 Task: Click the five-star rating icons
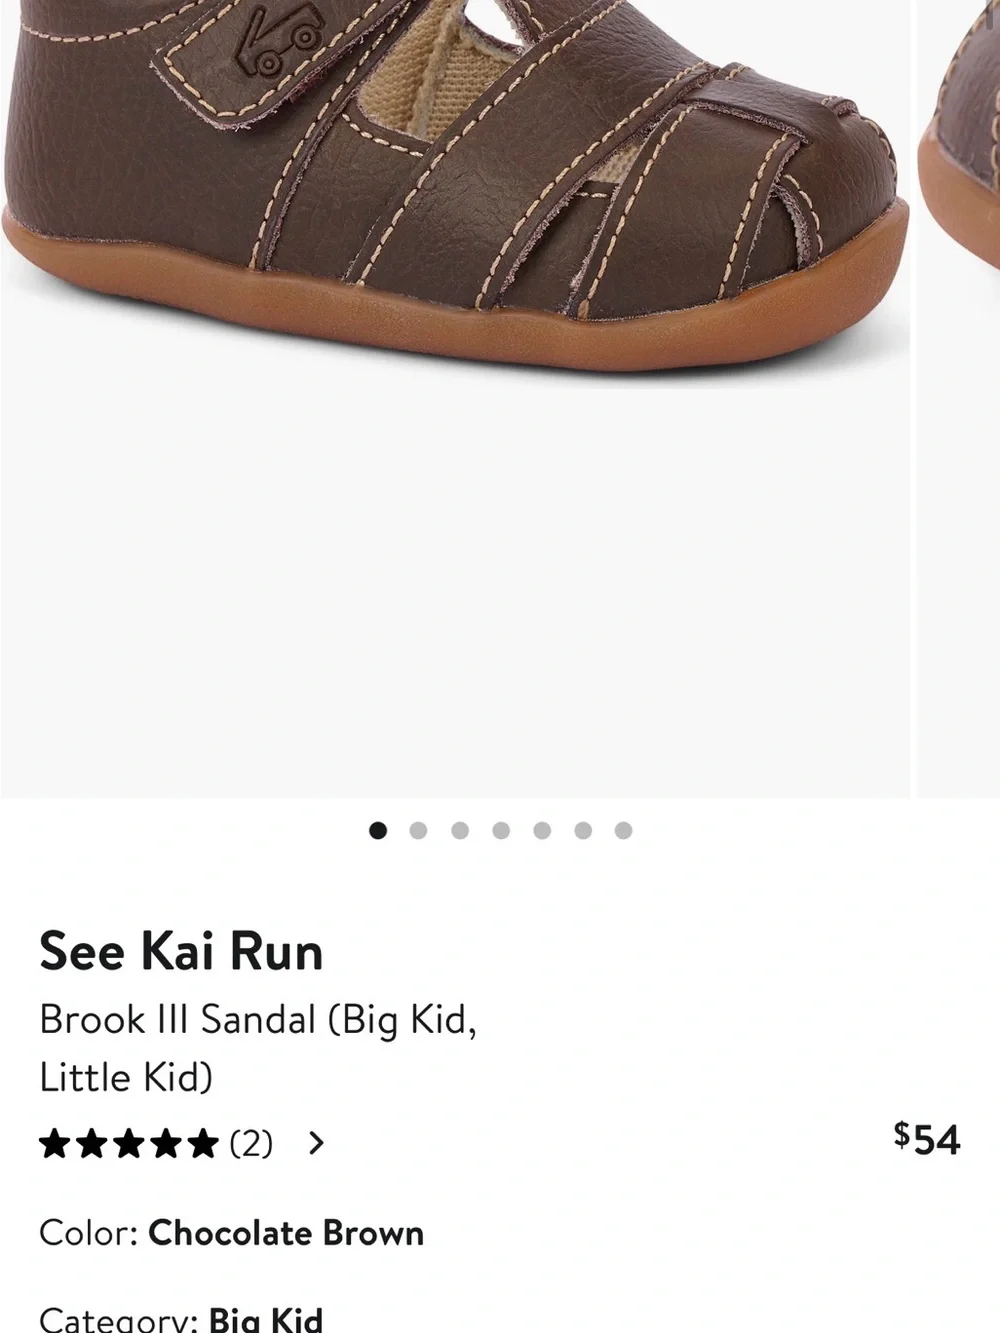129,1142
